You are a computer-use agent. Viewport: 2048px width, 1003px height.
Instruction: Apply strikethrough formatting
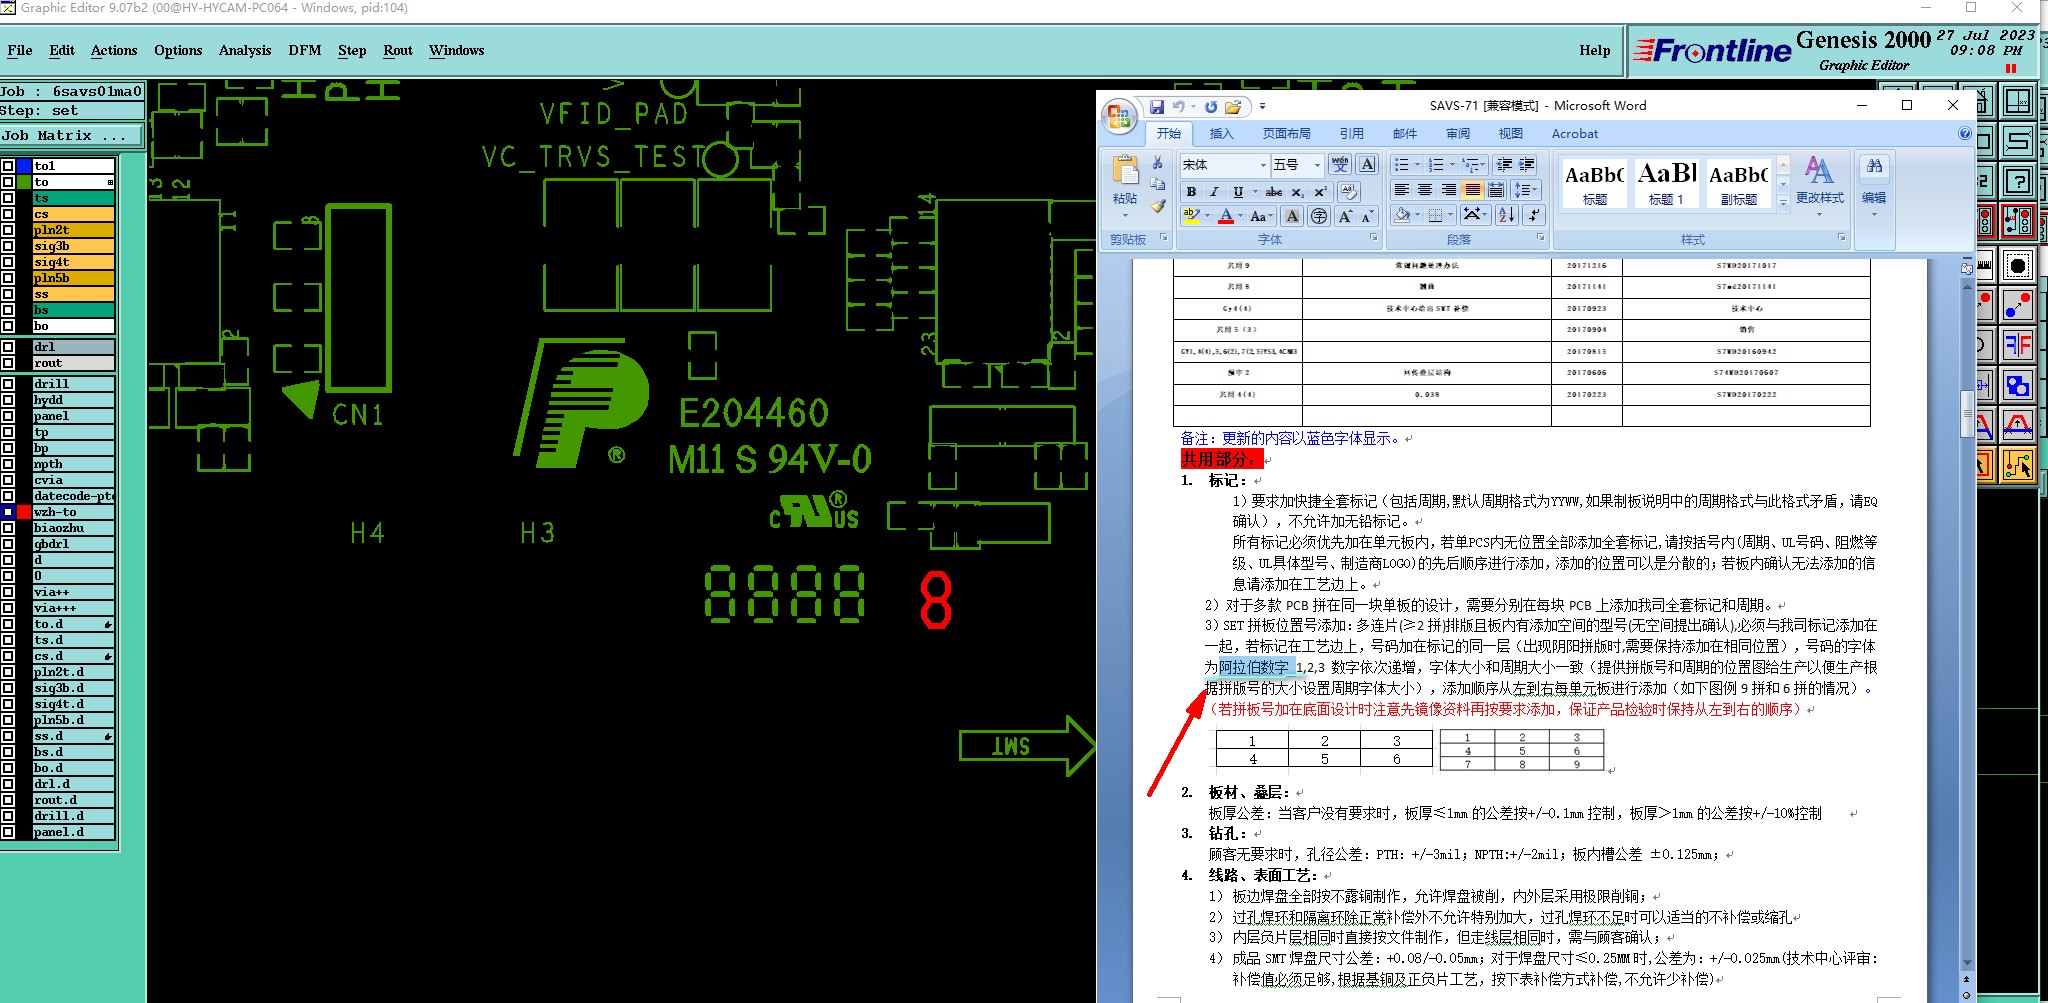tap(1274, 191)
